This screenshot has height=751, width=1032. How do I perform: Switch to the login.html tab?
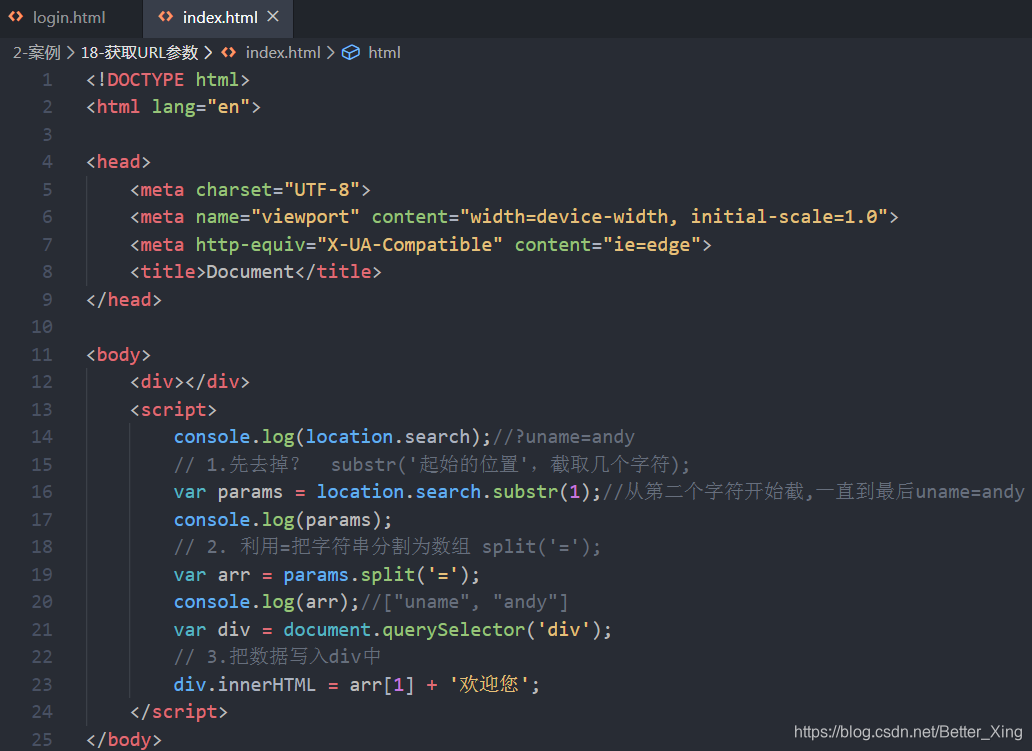coord(69,18)
